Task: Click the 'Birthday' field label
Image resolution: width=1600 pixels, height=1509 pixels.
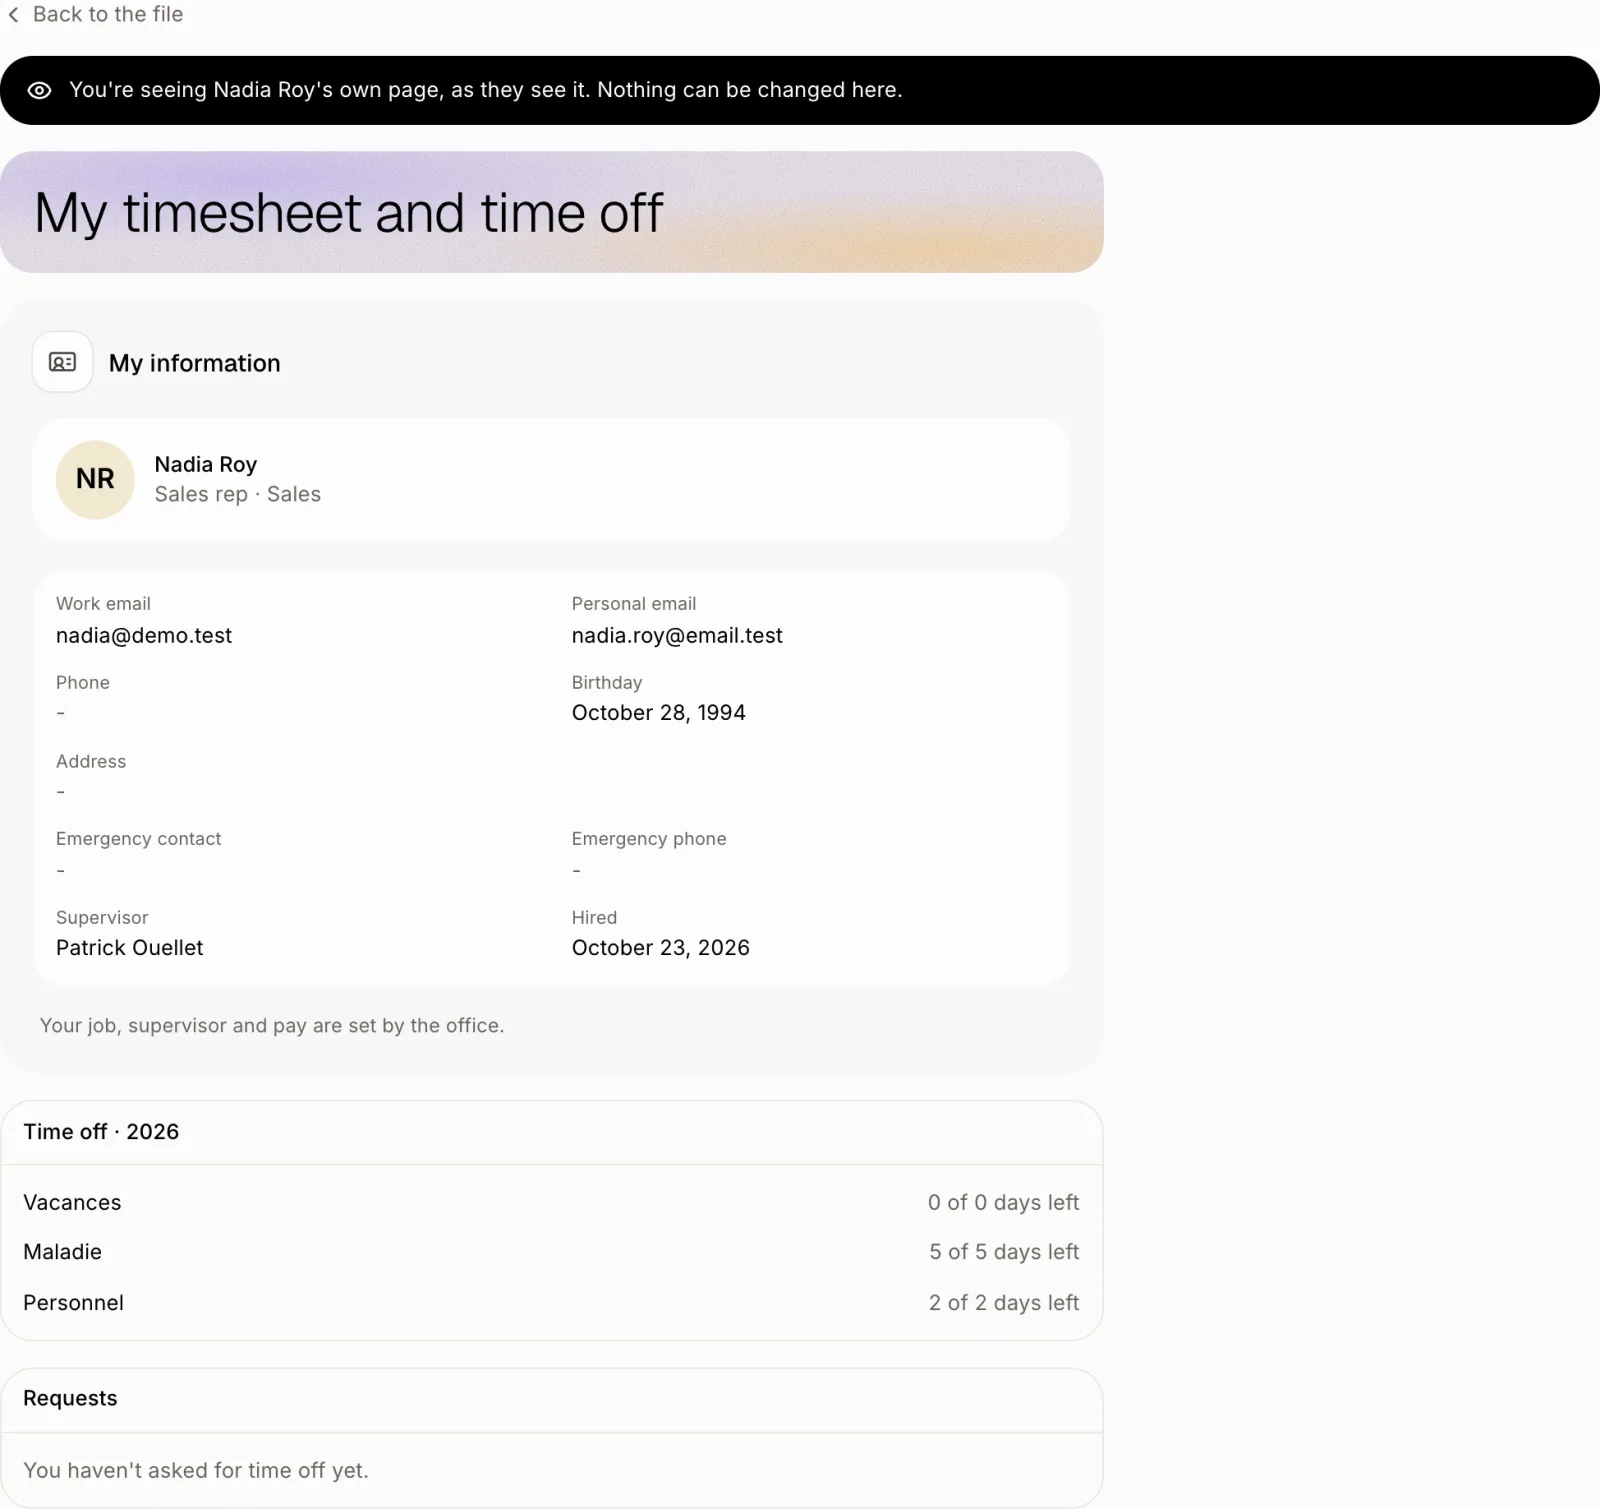Action: [607, 683]
